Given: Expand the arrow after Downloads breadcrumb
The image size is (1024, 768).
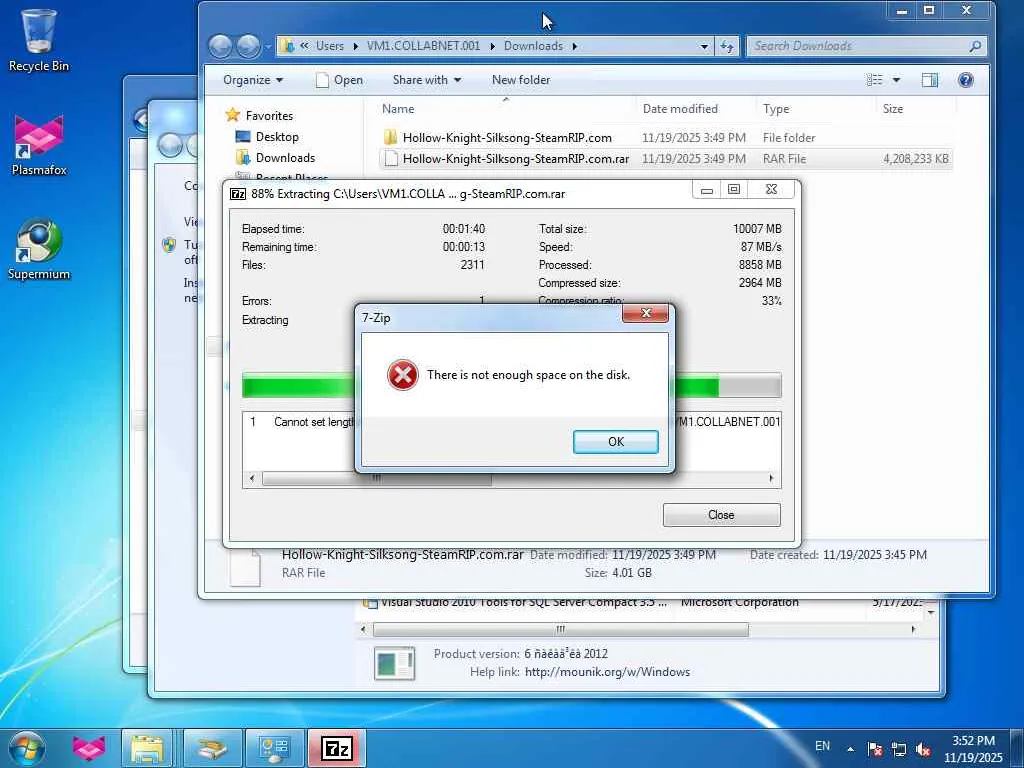Looking at the screenshot, I should coord(575,46).
